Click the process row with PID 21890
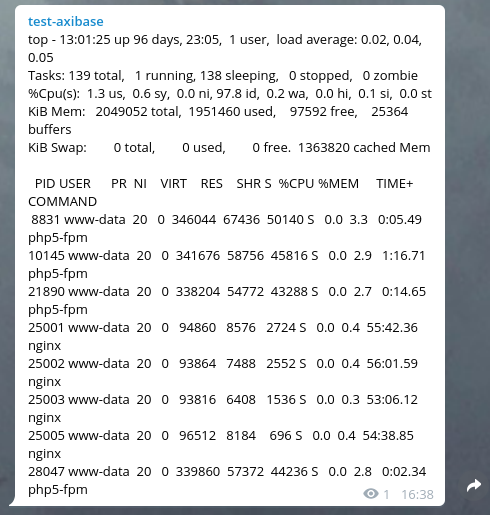This screenshot has height=515, width=490. pos(227,300)
